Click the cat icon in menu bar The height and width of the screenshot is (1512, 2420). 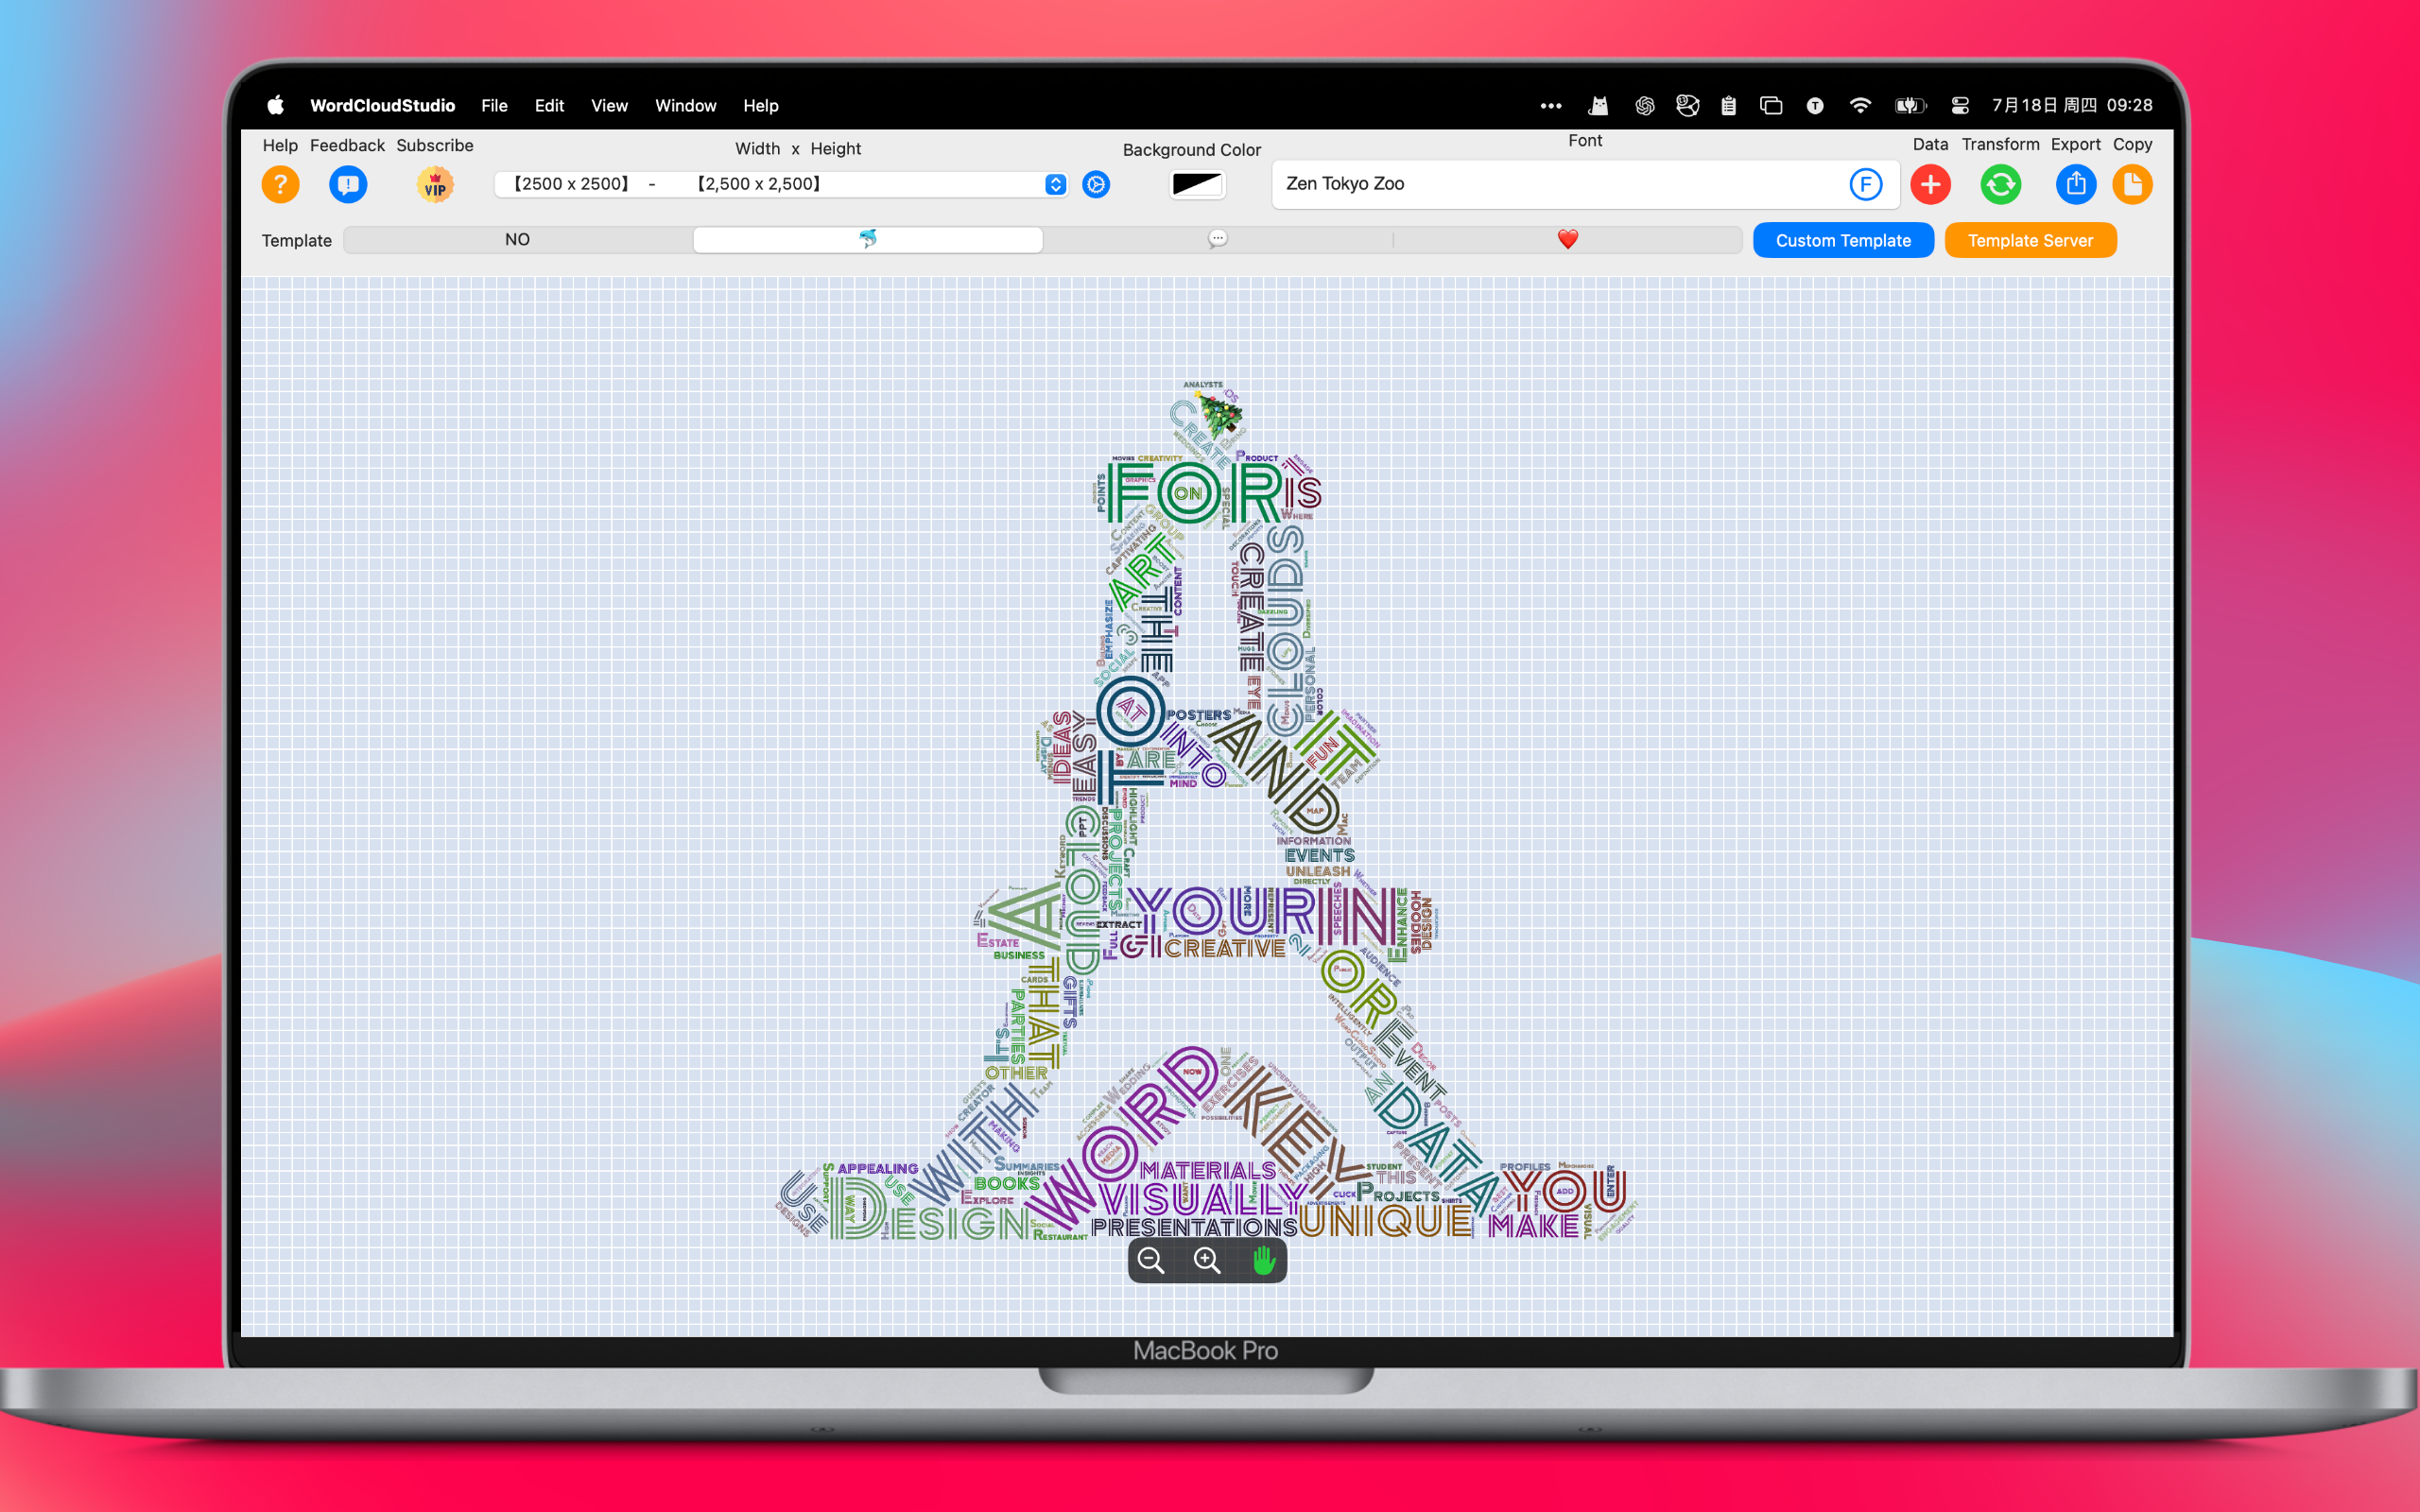(x=1598, y=105)
